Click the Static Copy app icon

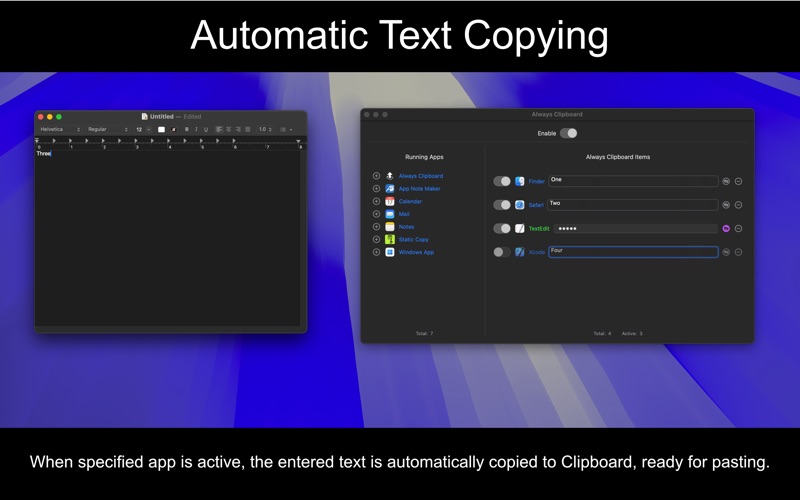pos(390,239)
